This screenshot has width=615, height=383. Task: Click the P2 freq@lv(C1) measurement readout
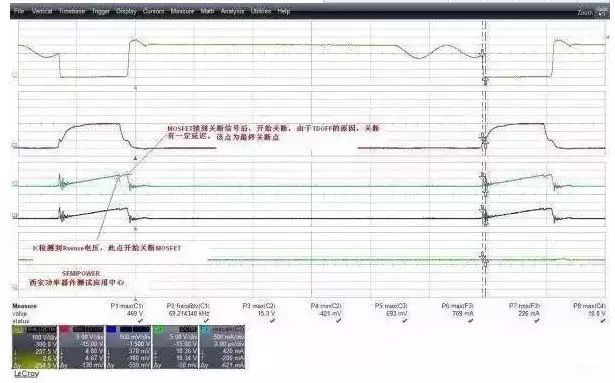(x=188, y=310)
